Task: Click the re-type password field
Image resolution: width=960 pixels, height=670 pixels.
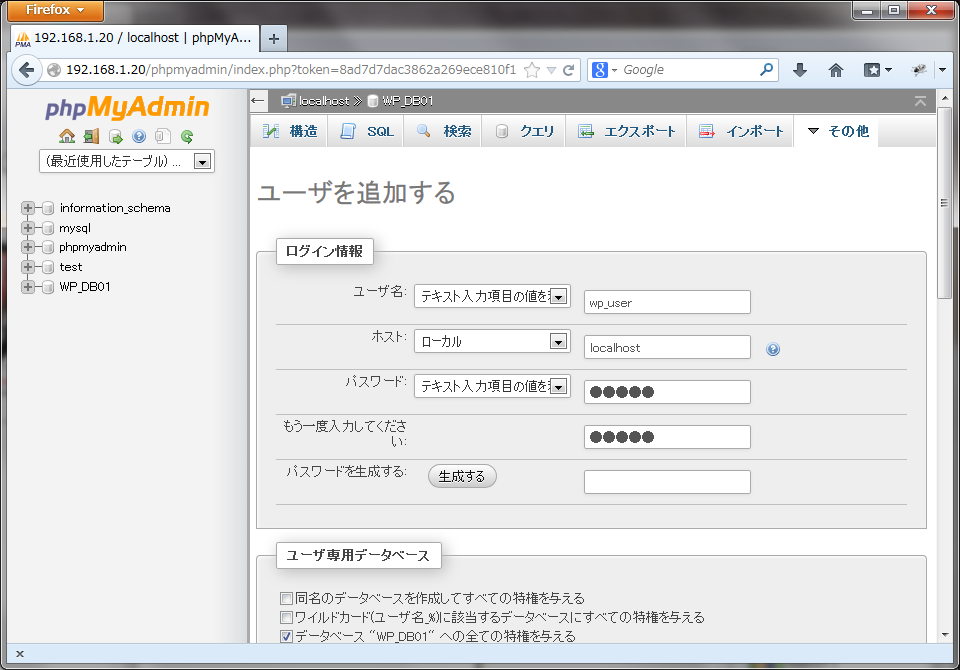Action: pyautogui.click(x=667, y=437)
